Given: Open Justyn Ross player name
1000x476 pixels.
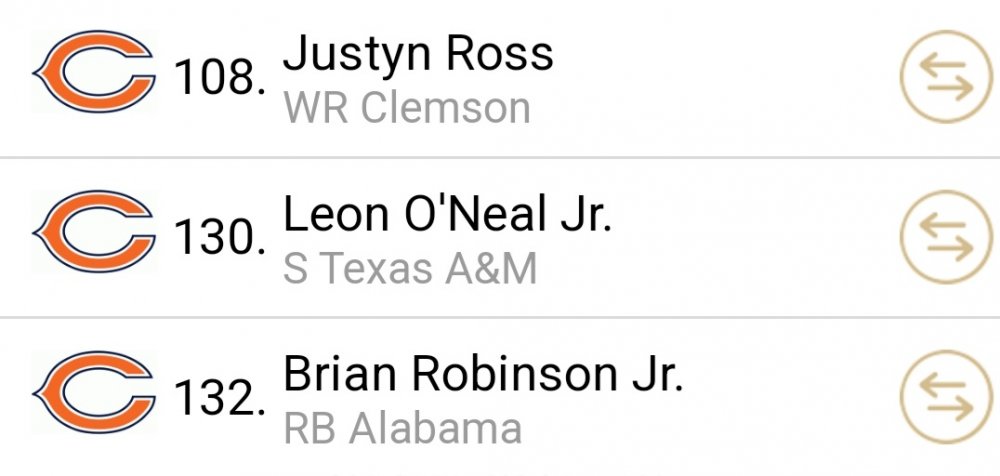Looking at the screenshot, I should coord(418,53).
